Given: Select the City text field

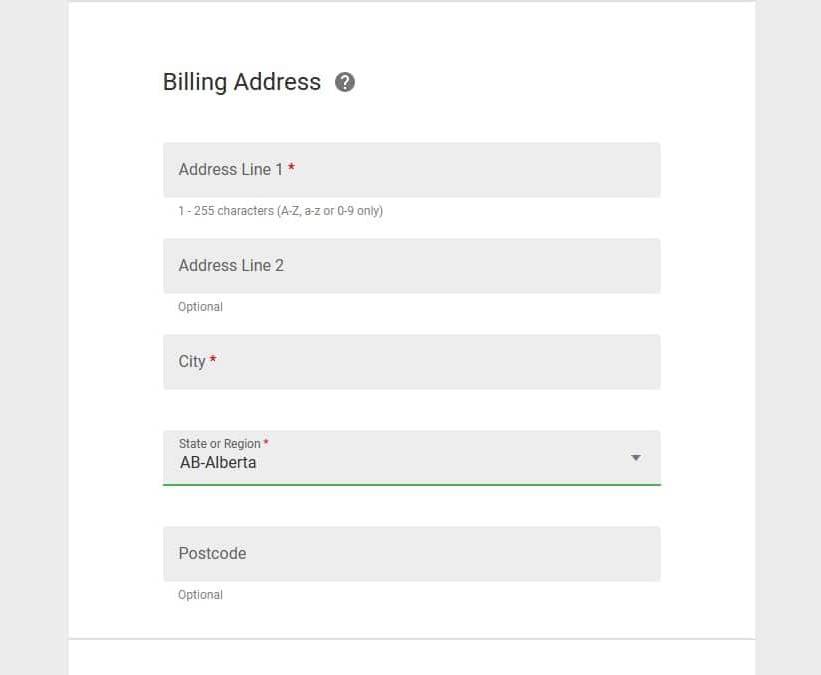Looking at the screenshot, I should point(412,362).
